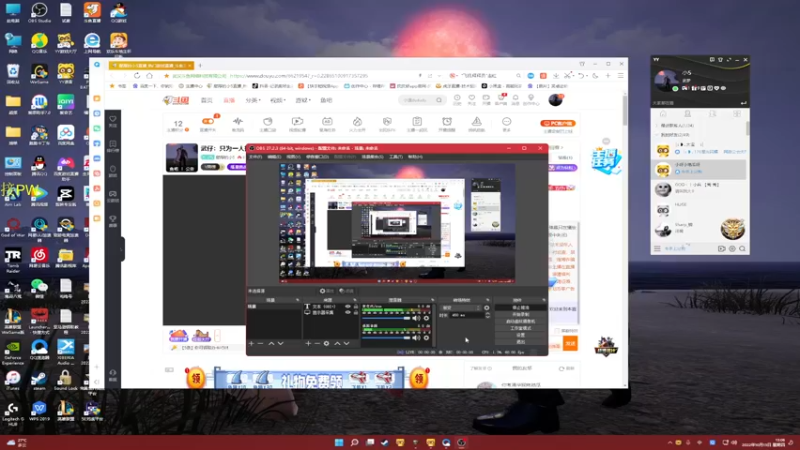The image size is (800, 450).
Task: Open a new browser tab with the plus icon
Action: coord(200,65)
